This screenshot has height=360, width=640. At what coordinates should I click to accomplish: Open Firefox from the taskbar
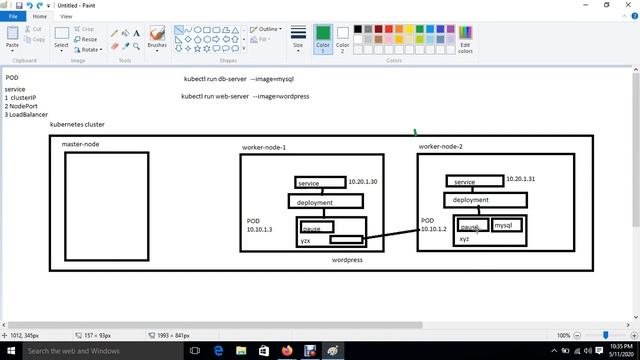pos(287,351)
